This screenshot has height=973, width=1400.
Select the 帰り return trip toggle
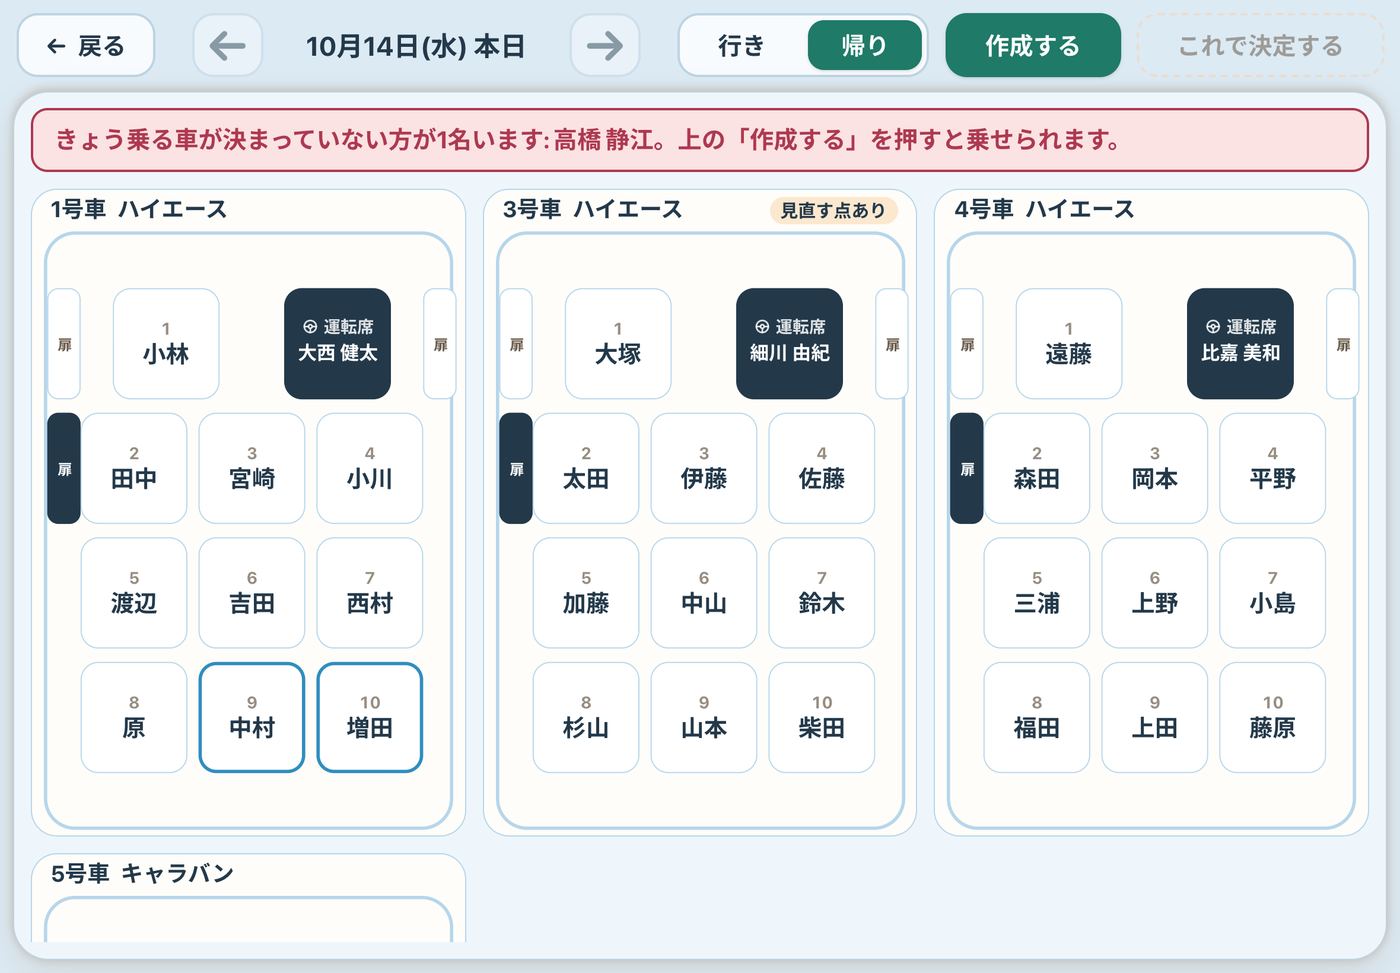click(x=864, y=46)
